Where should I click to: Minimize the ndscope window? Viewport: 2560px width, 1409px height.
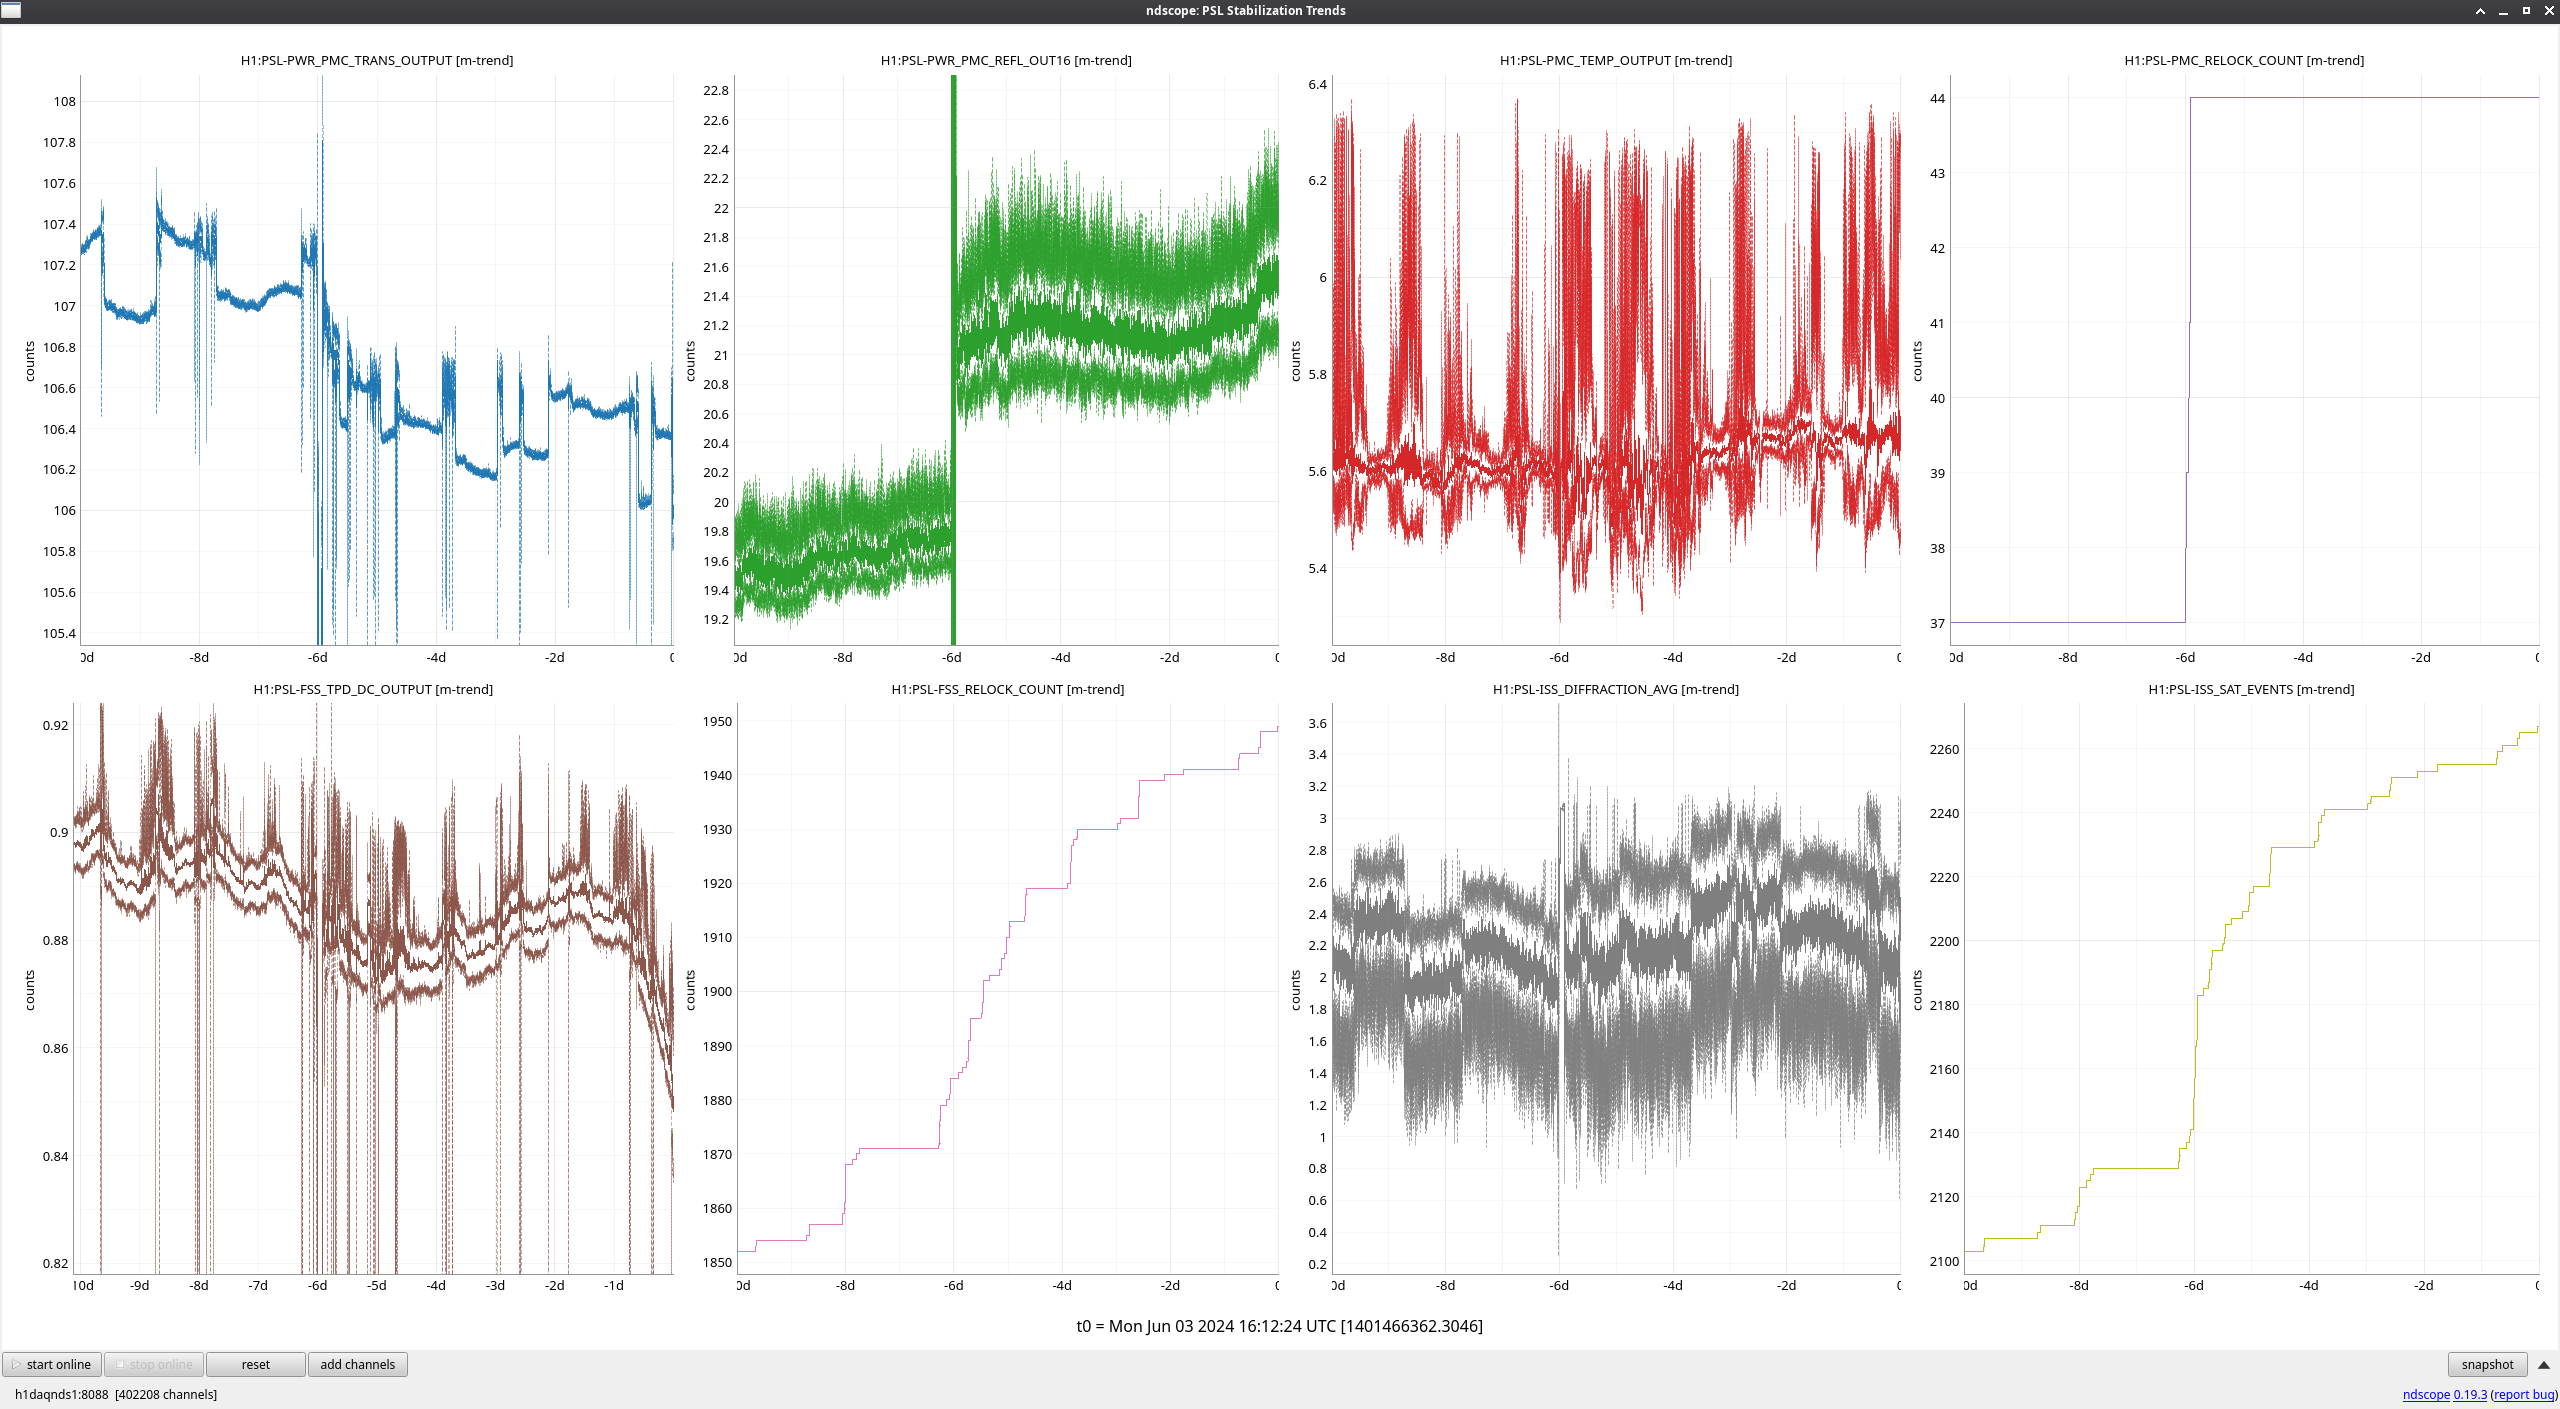[x=2503, y=11]
